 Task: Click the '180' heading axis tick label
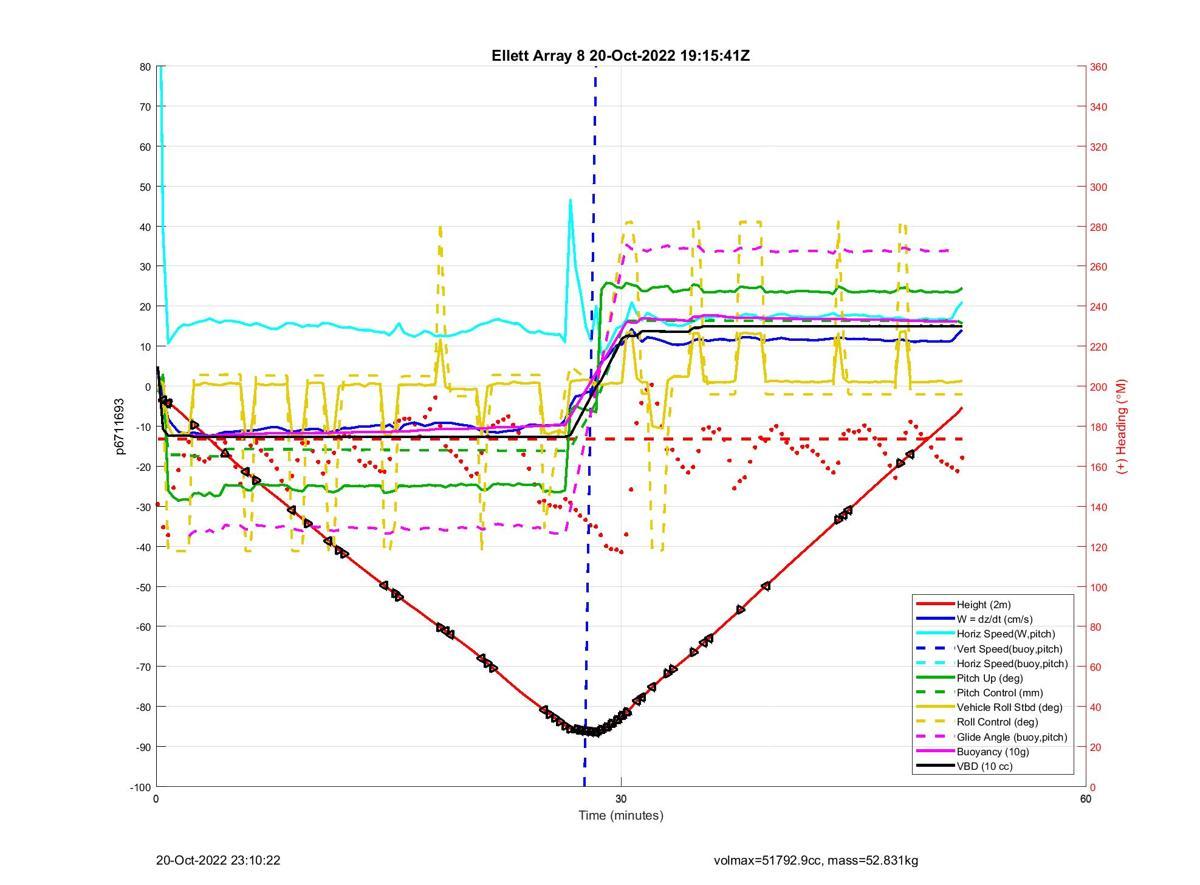[x=1098, y=427]
